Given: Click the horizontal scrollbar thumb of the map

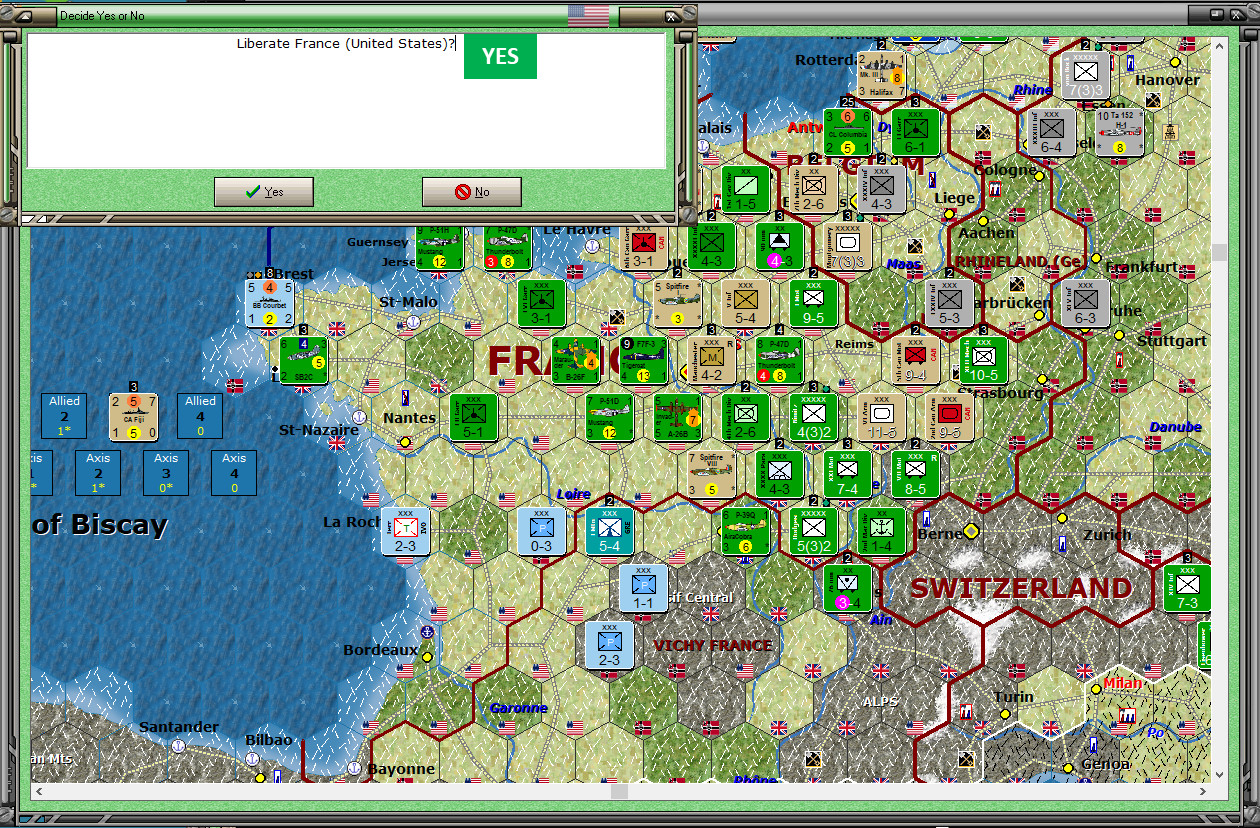Looking at the screenshot, I should (620, 791).
